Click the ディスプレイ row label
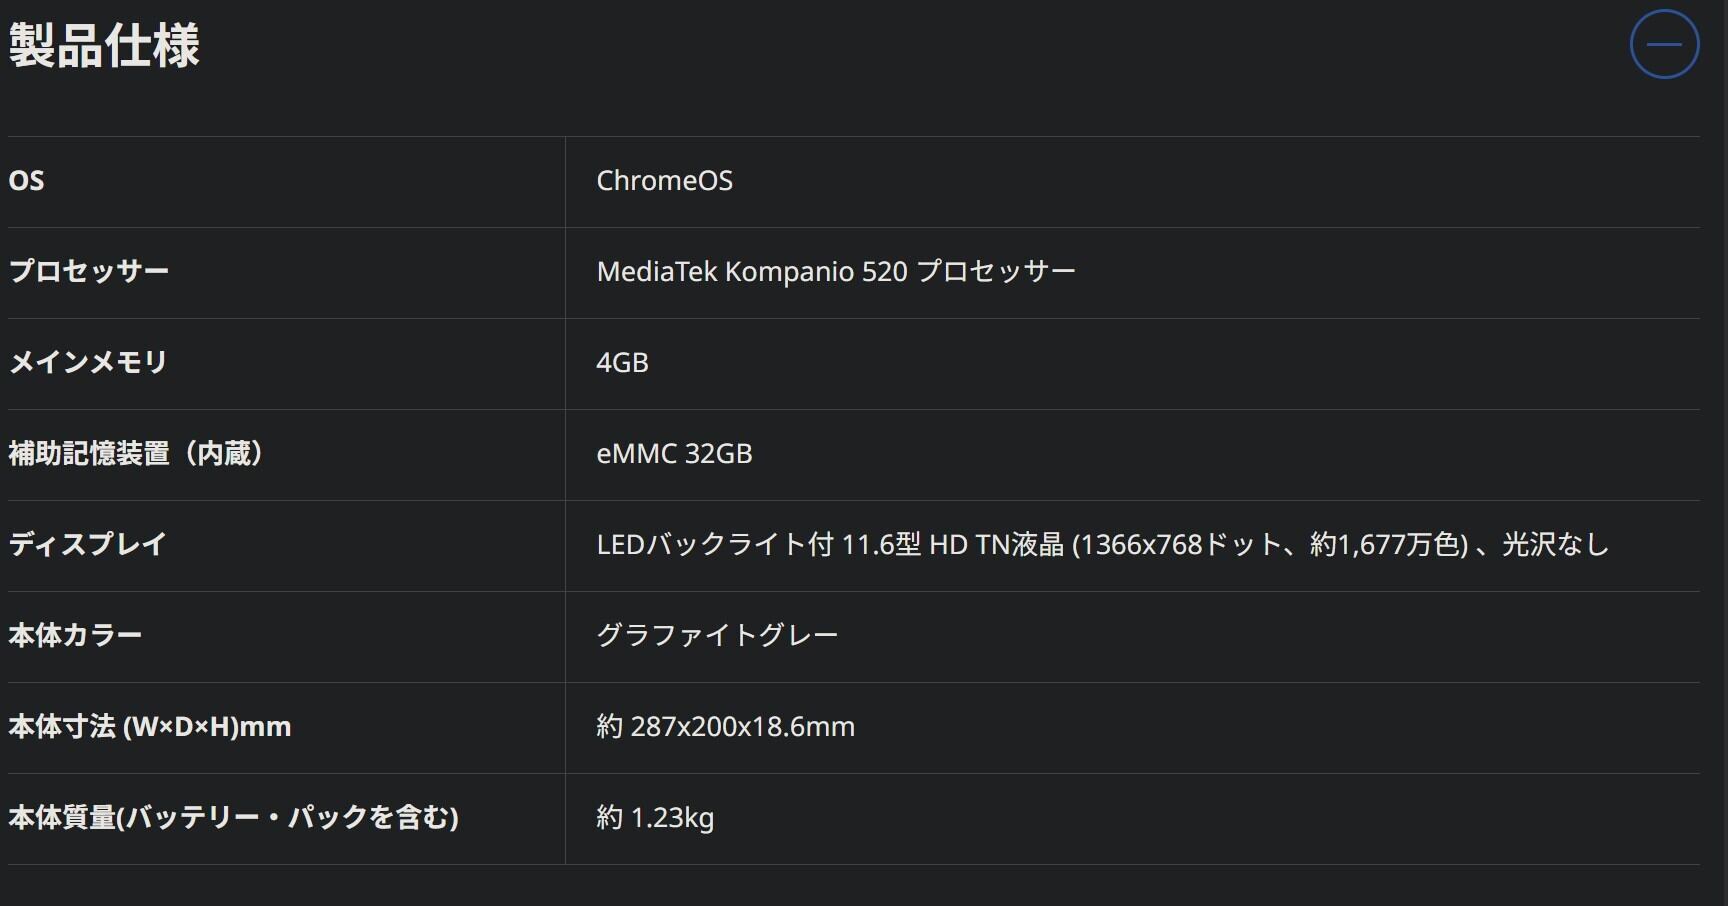The width and height of the screenshot is (1728, 906). pos(88,545)
